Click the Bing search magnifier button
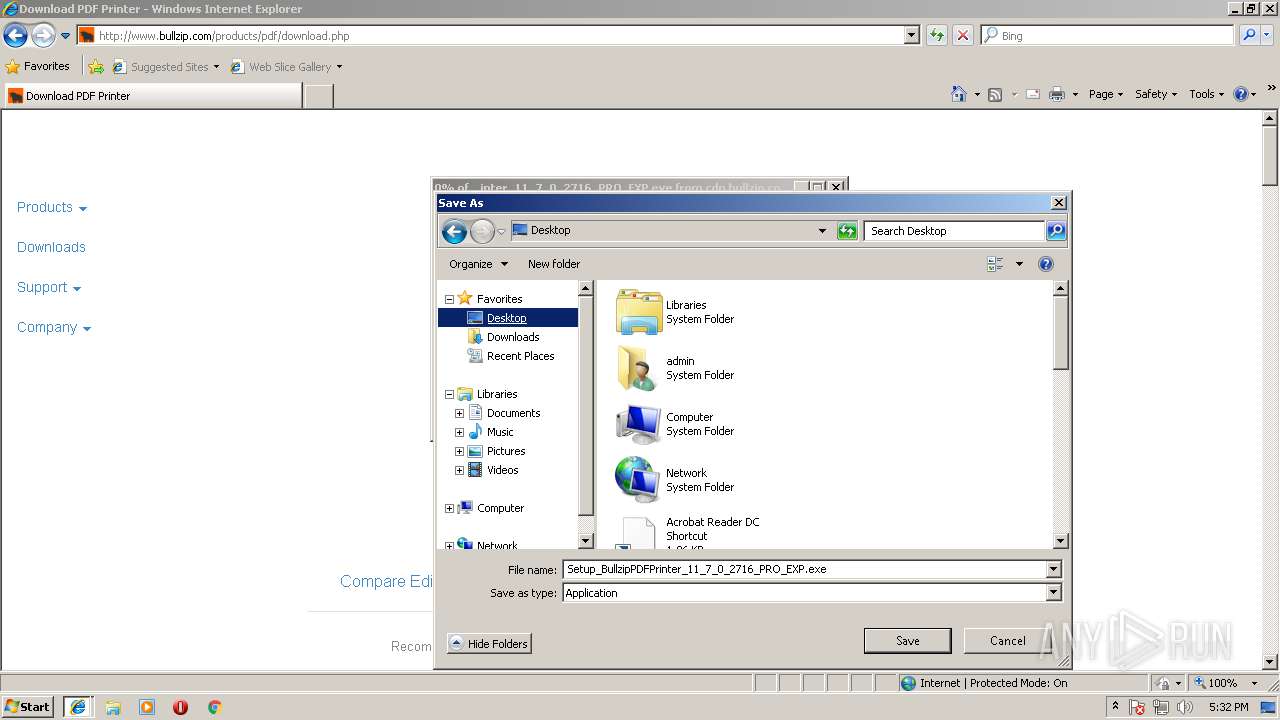Image resolution: width=1280 pixels, height=720 pixels. coord(1249,35)
